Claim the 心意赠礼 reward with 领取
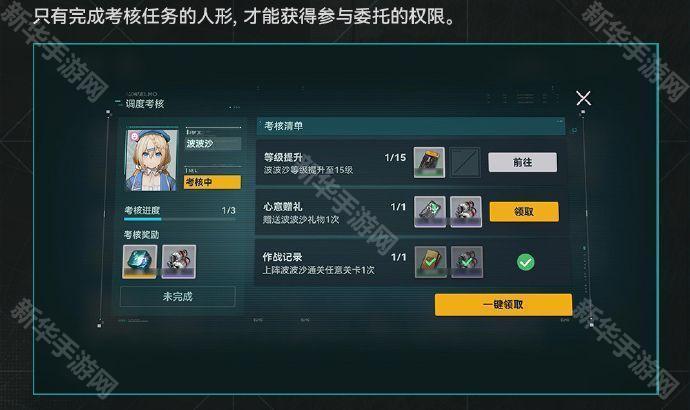The width and height of the screenshot is (690, 410). (x=524, y=212)
